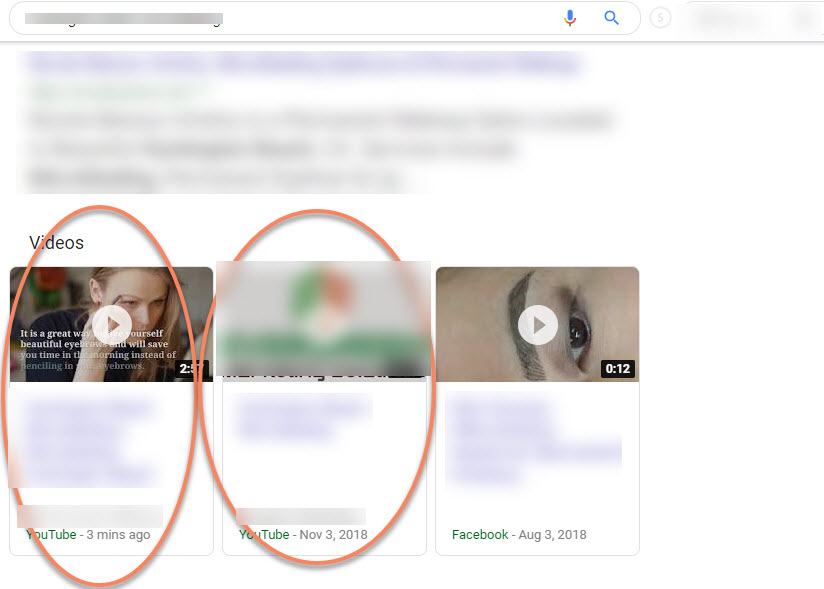Click YouTube source dated Nov 3, 2018

point(303,534)
